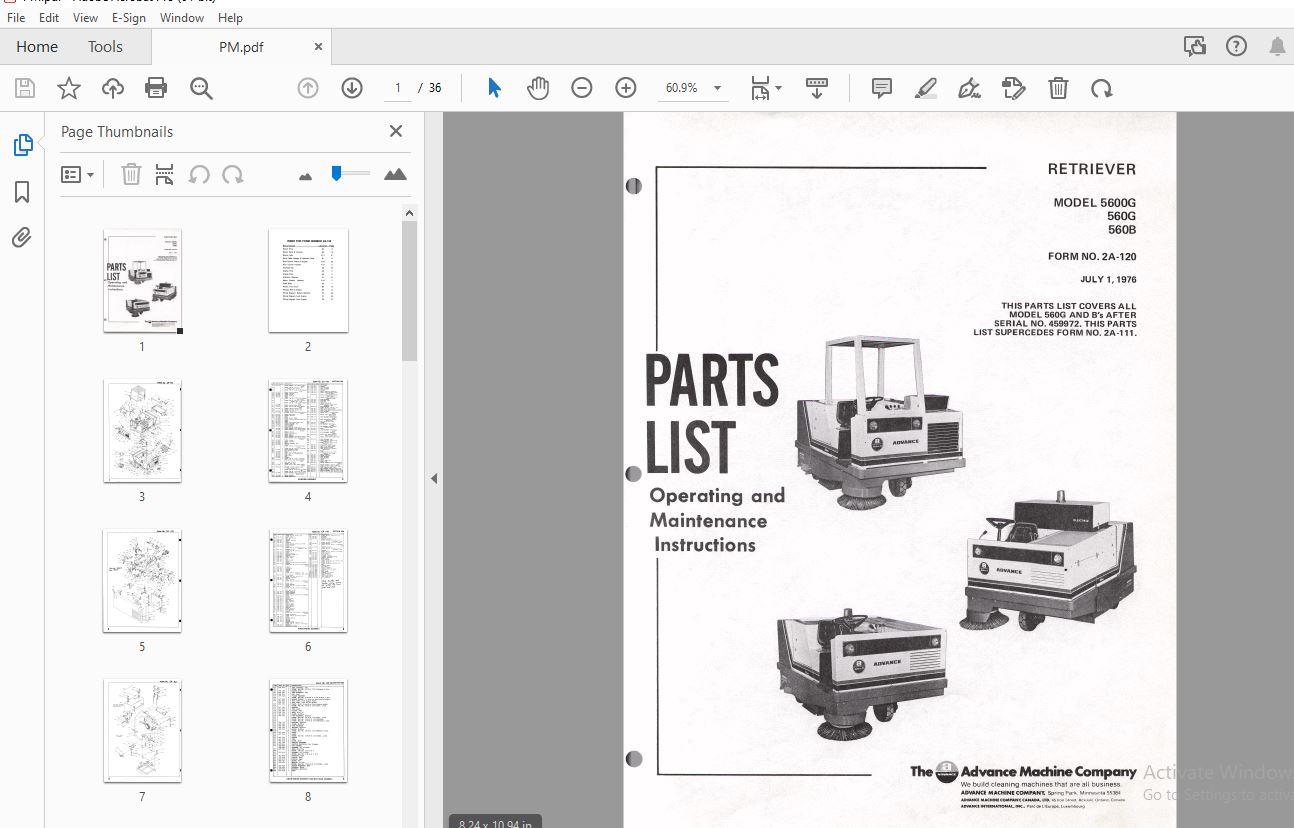
Task: Go to previous page arrow
Action: click(x=308, y=88)
